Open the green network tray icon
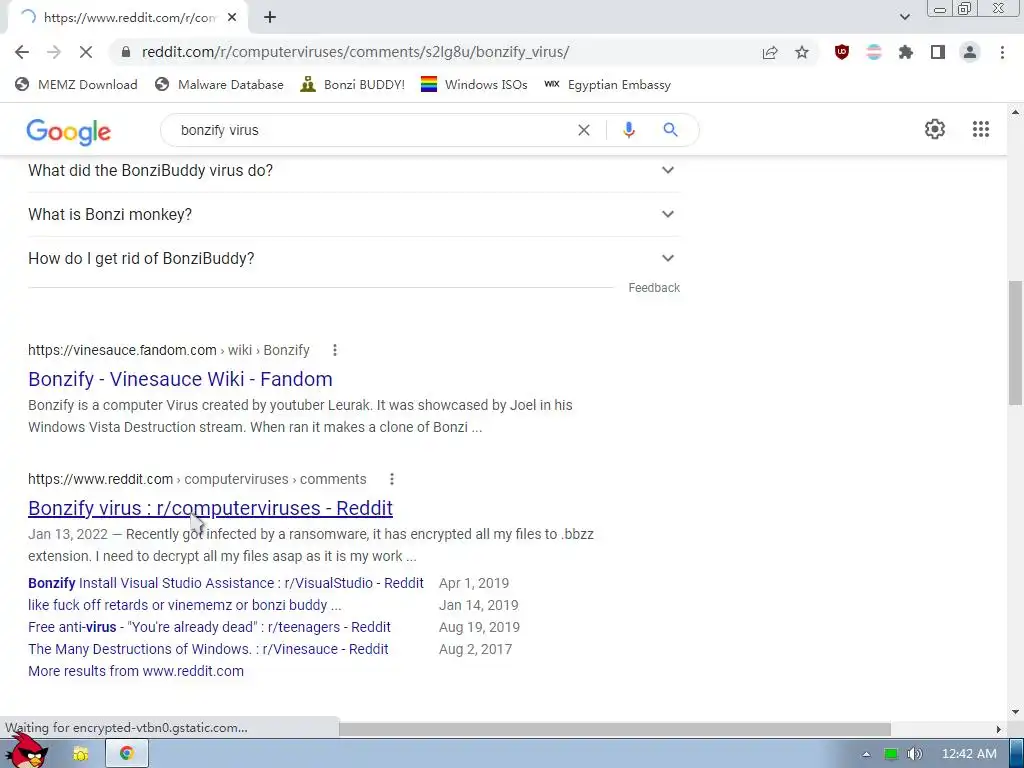 click(891, 754)
